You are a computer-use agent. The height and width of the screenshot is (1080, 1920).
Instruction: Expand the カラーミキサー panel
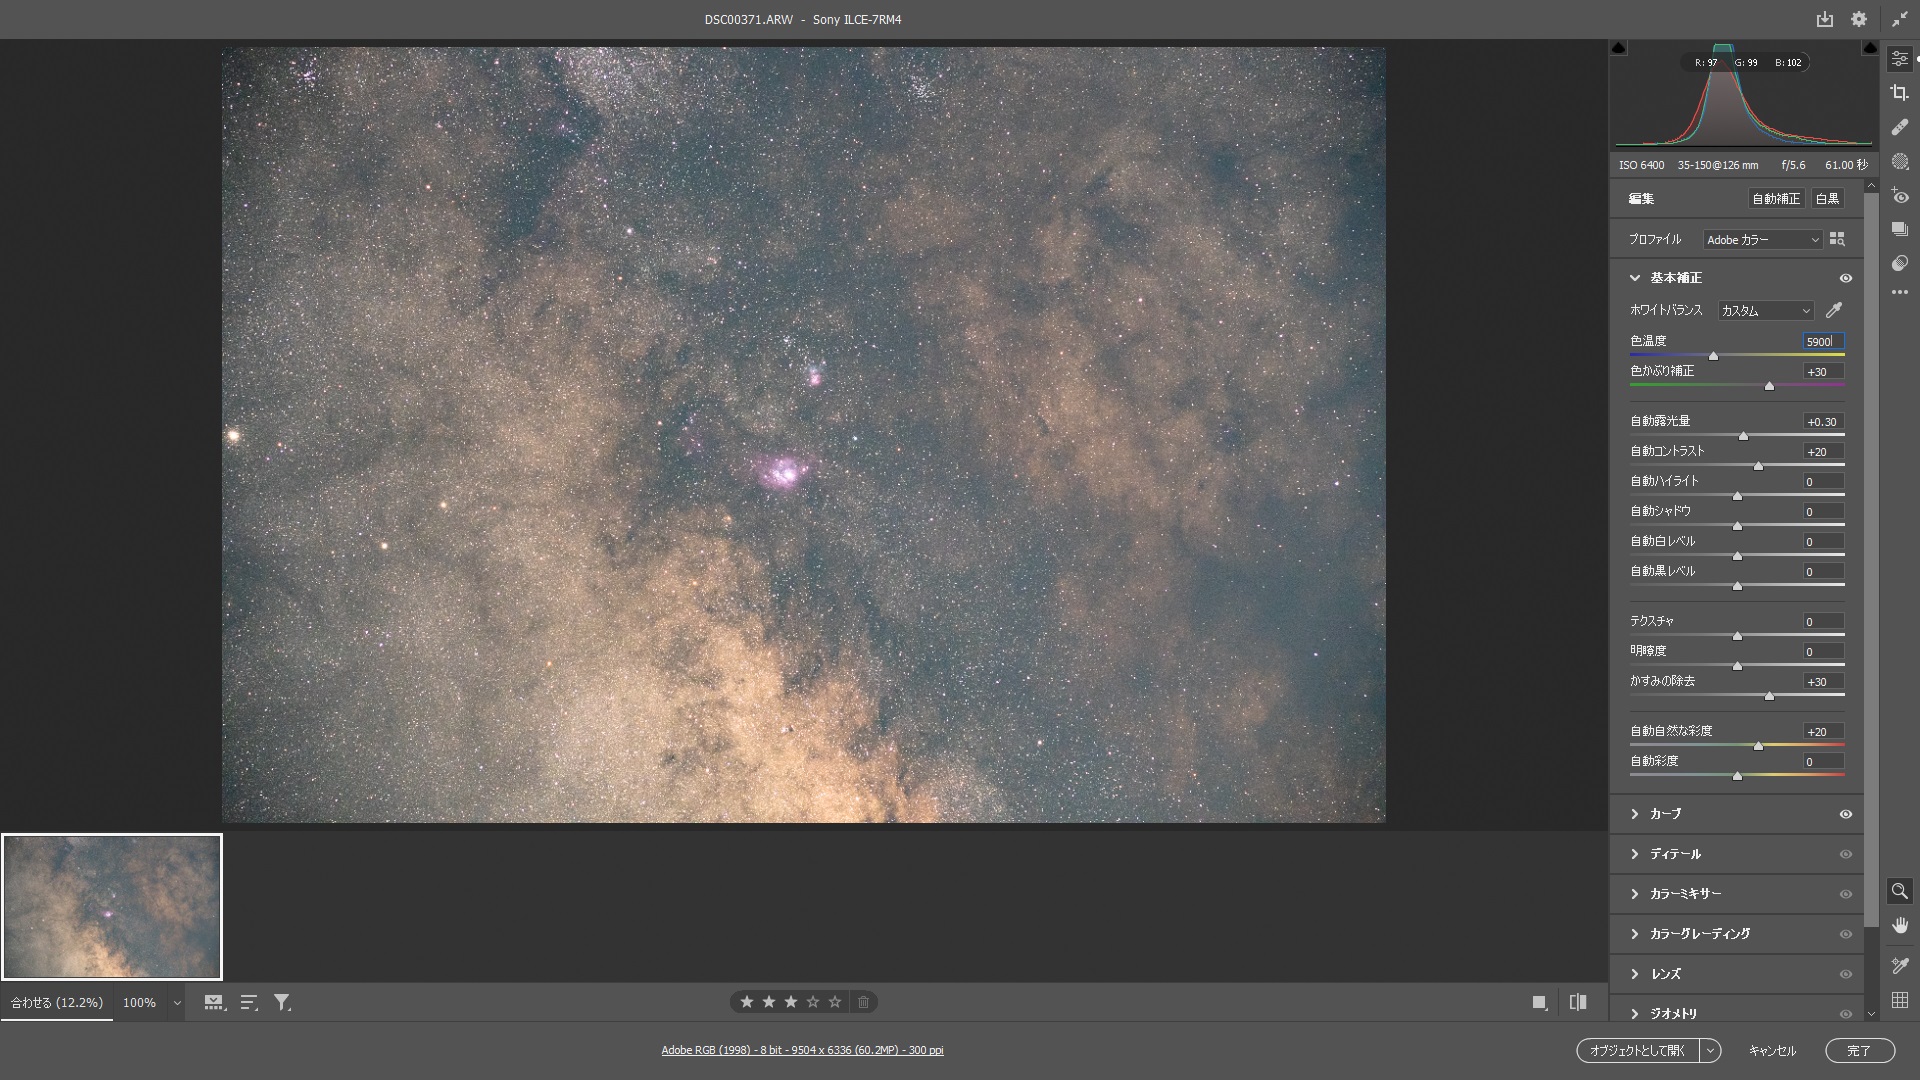coord(1685,894)
